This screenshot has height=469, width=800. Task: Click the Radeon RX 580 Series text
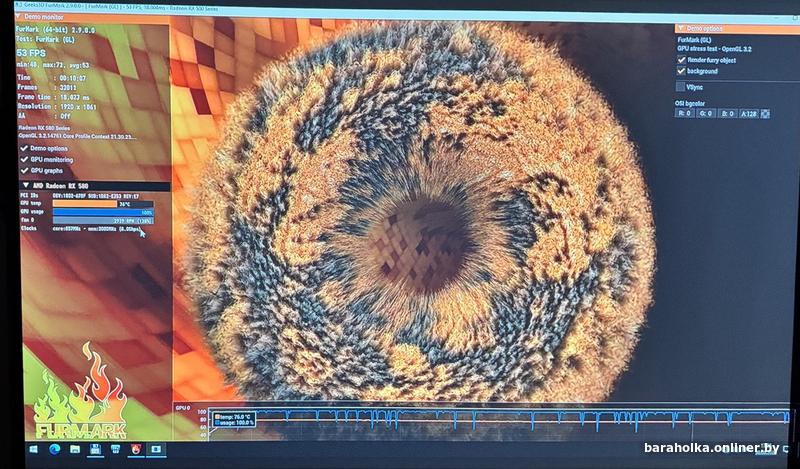click(44, 128)
